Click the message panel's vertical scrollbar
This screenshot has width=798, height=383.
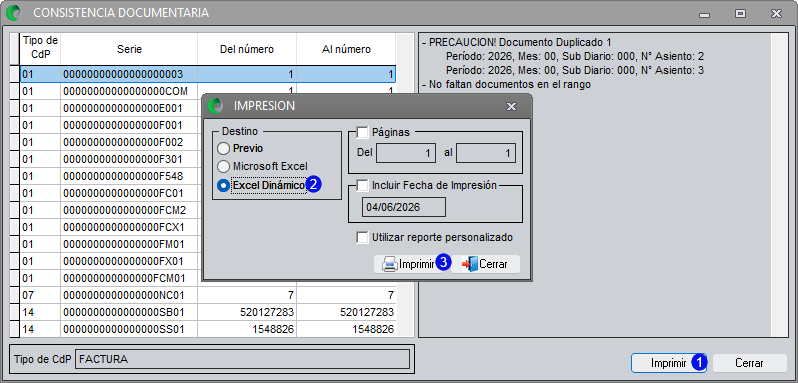coord(779,185)
